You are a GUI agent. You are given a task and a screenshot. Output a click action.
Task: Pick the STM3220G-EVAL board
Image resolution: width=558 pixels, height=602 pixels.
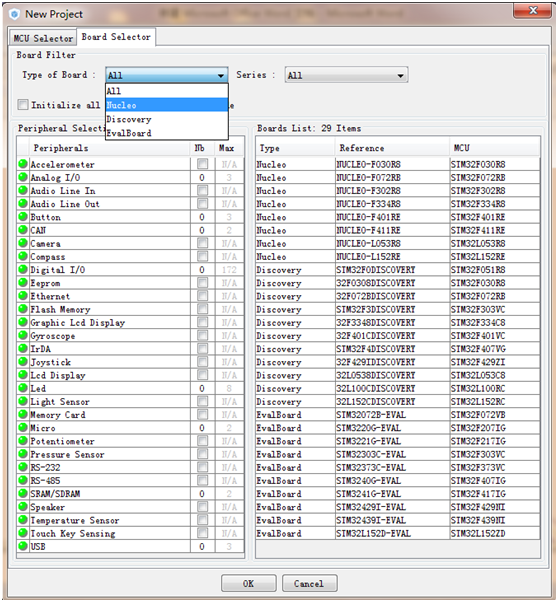[x=398, y=428]
